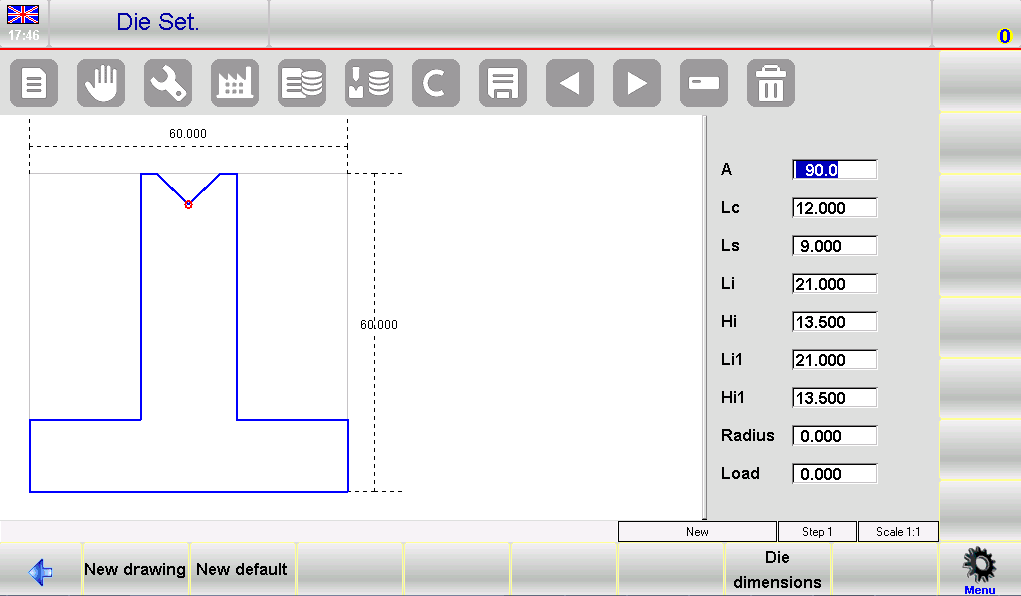Click the UK flag language icon
1021x596 pixels.
pyautogui.click(x=22, y=14)
